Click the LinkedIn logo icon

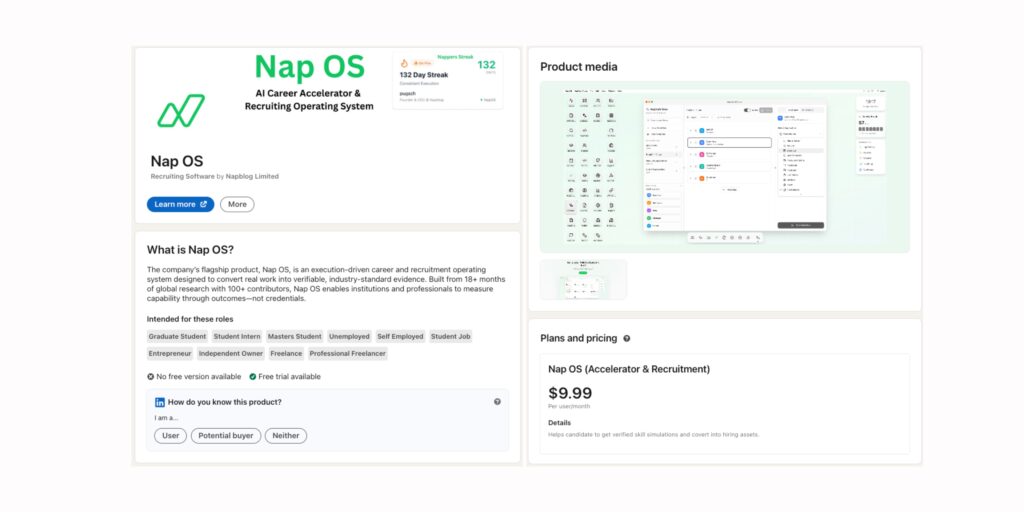point(159,402)
